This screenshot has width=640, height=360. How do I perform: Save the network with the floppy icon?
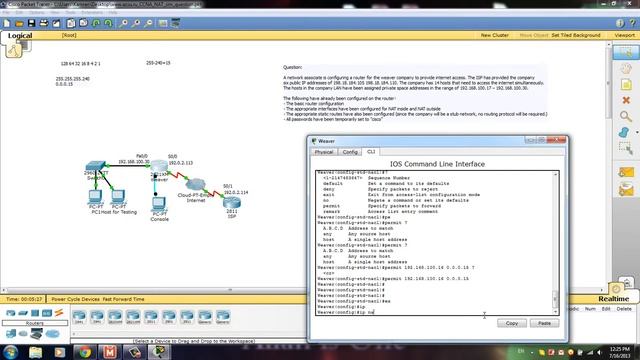(x=31, y=24)
